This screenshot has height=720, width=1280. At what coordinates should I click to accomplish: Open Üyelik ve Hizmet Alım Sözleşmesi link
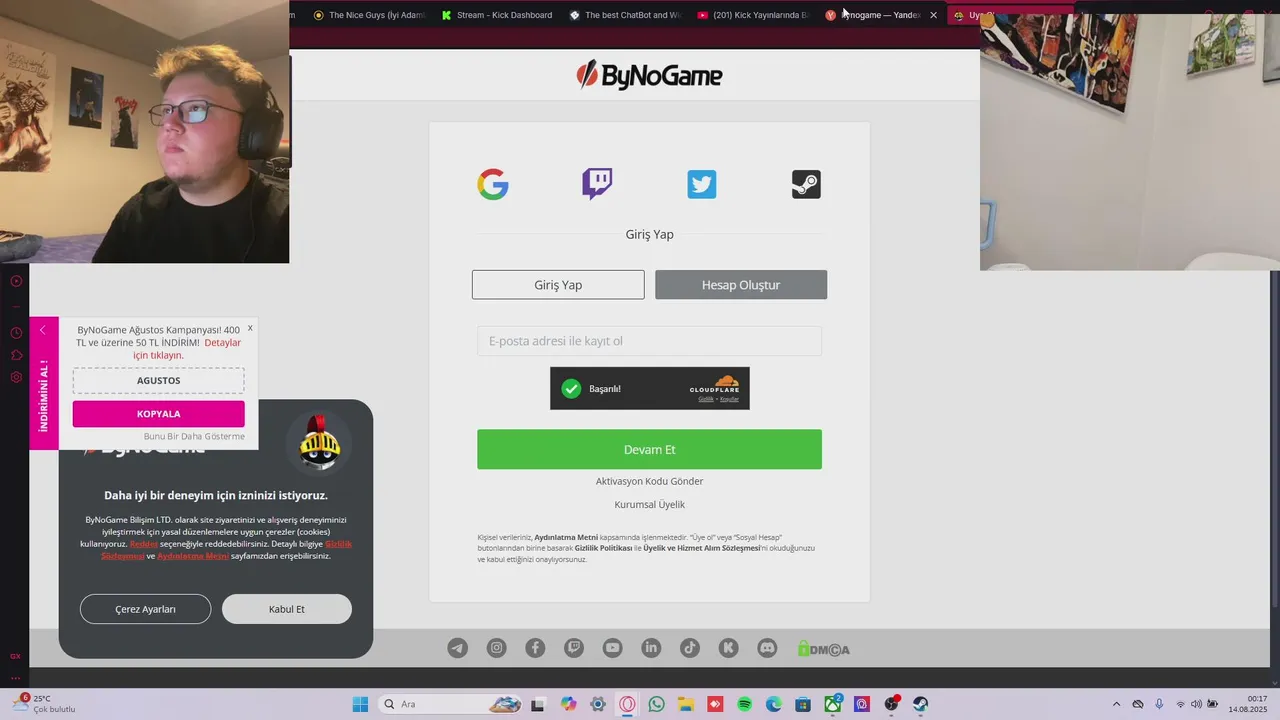tap(702, 548)
